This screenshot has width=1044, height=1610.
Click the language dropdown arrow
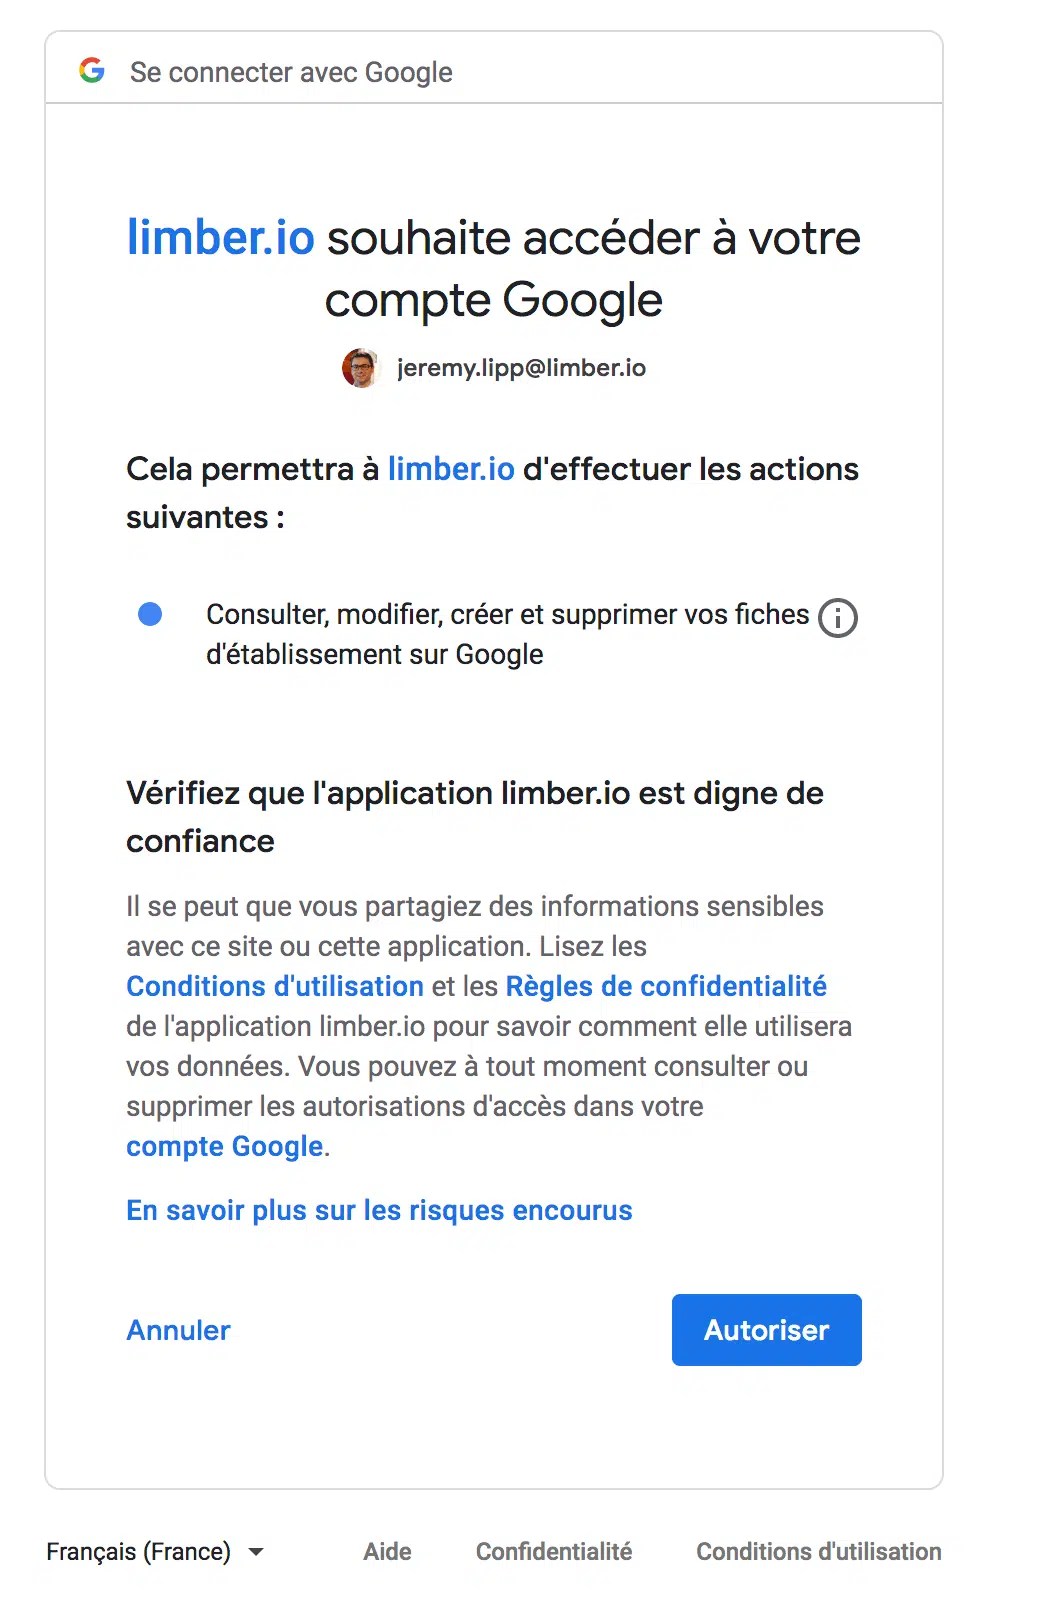[x=256, y=1552]
